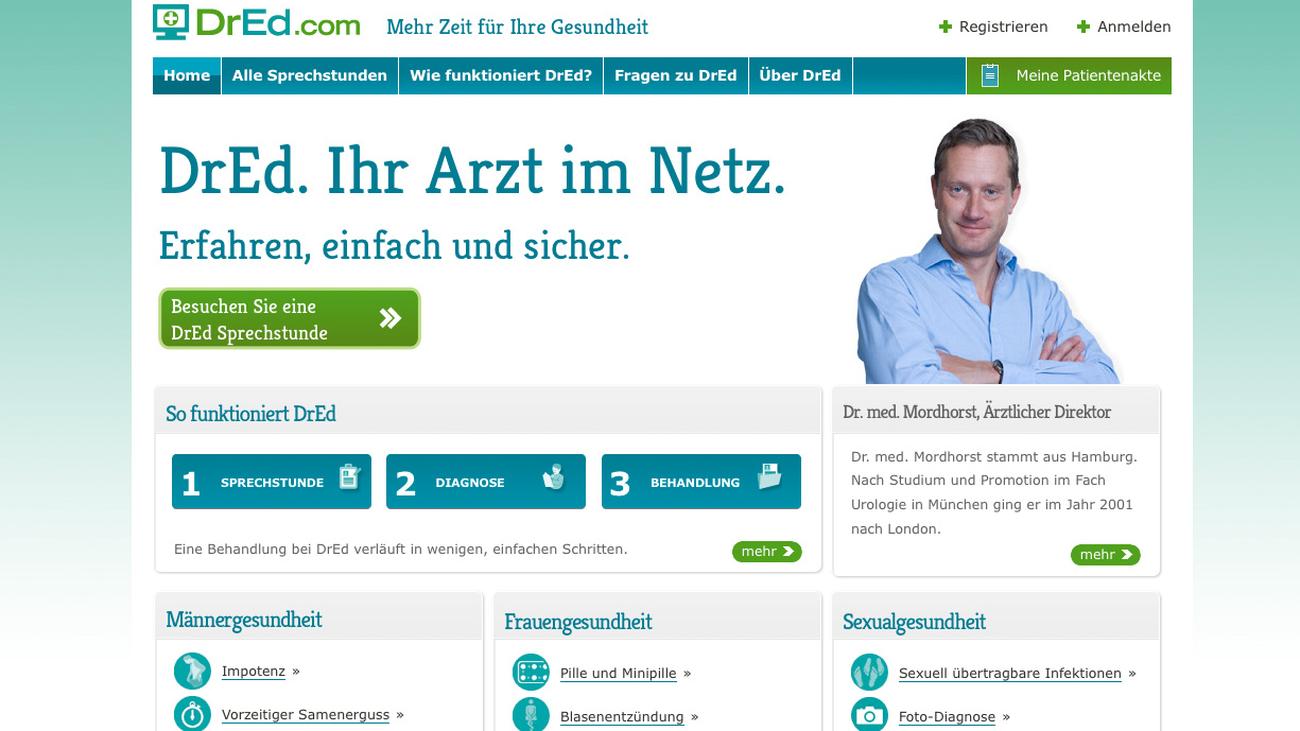
Task: Go to the Fragen zu DrEd tab
Action: tap(676, 76)
